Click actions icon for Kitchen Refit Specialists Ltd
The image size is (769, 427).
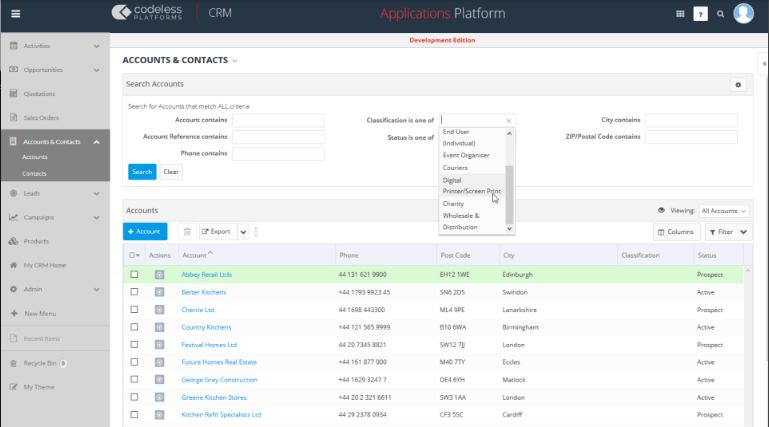tap(159, 415)
